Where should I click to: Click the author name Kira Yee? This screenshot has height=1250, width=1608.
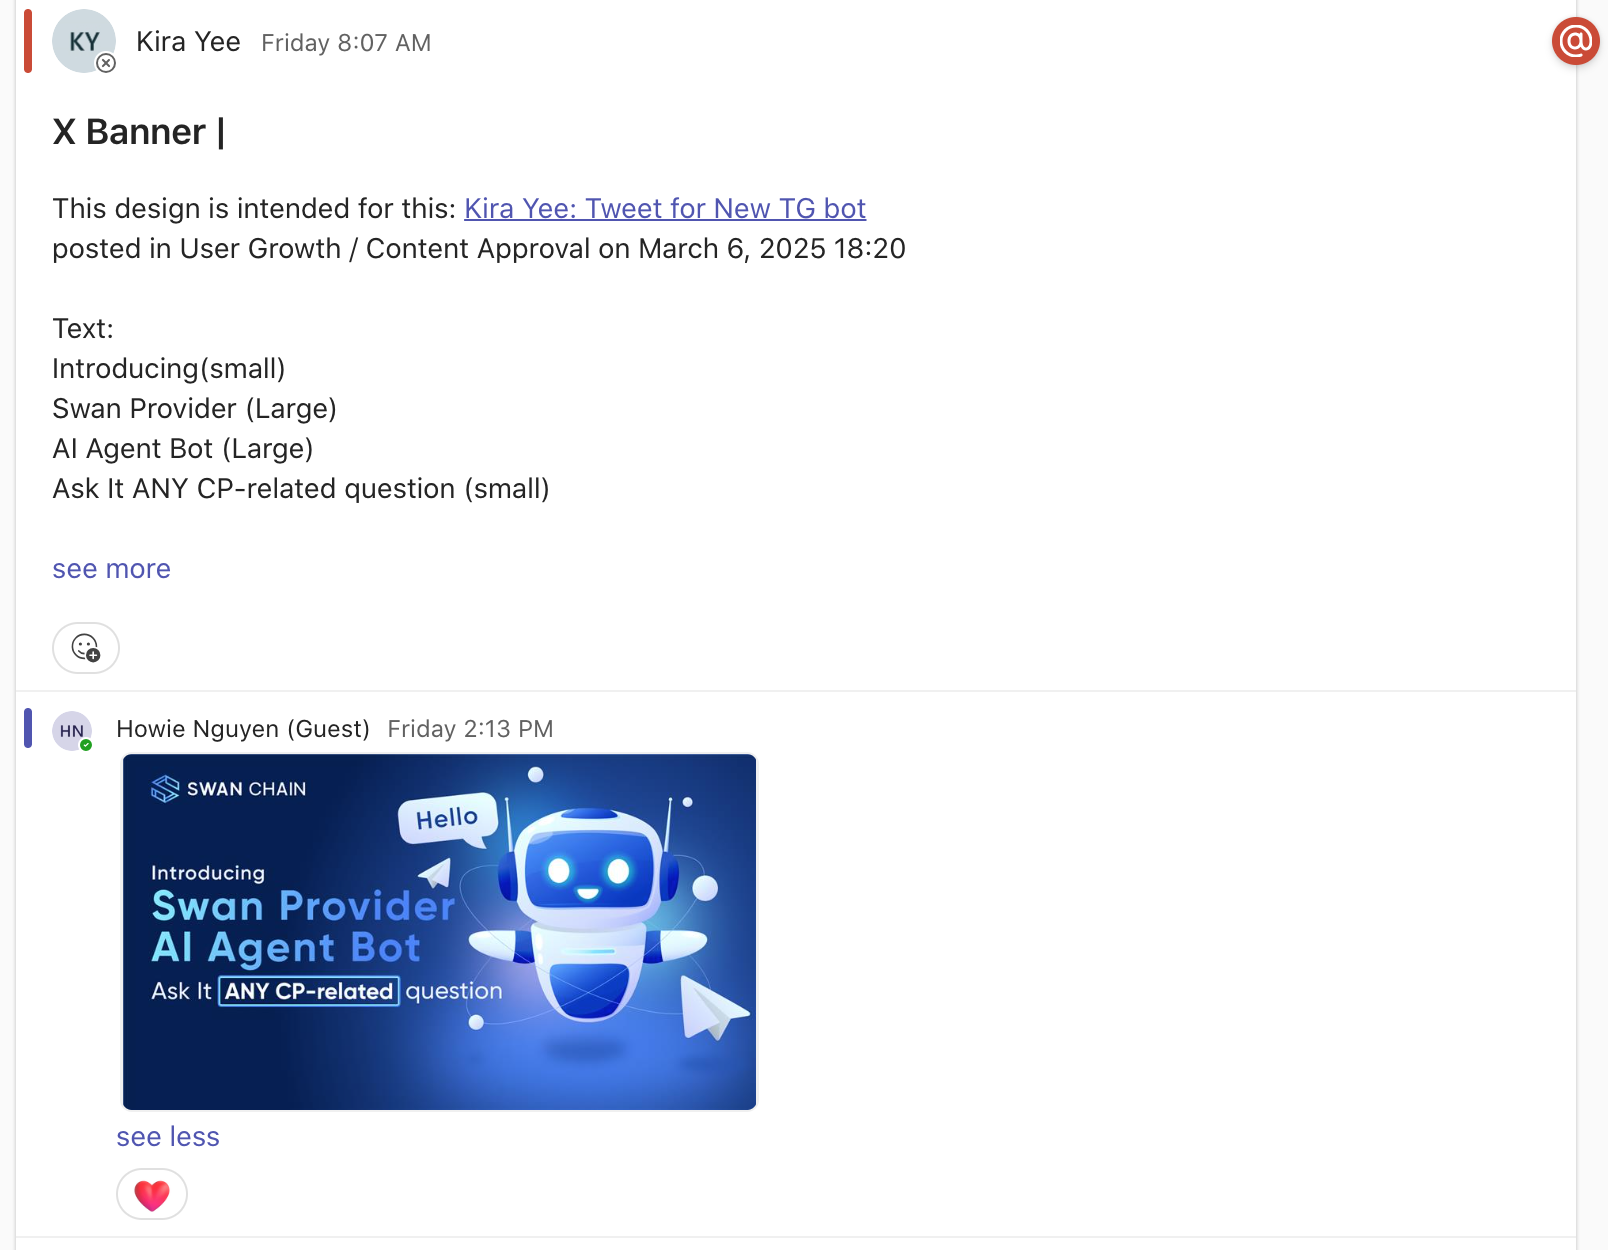[x=188, y=42]
